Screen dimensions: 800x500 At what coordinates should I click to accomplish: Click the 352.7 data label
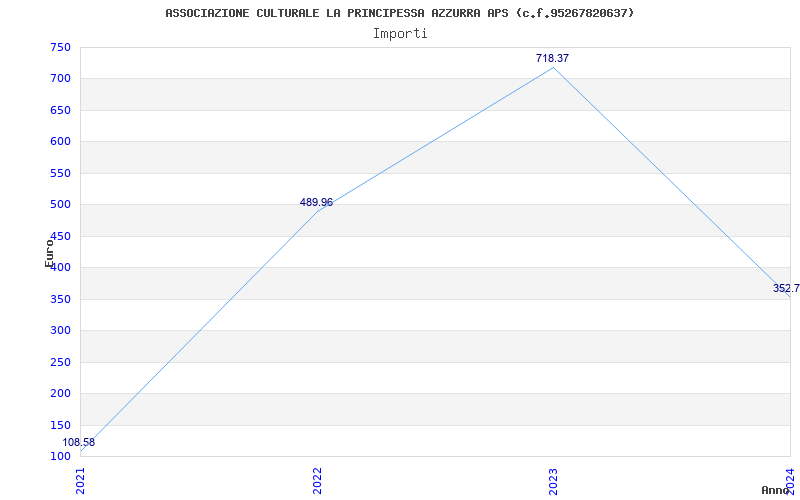(786, 288)
